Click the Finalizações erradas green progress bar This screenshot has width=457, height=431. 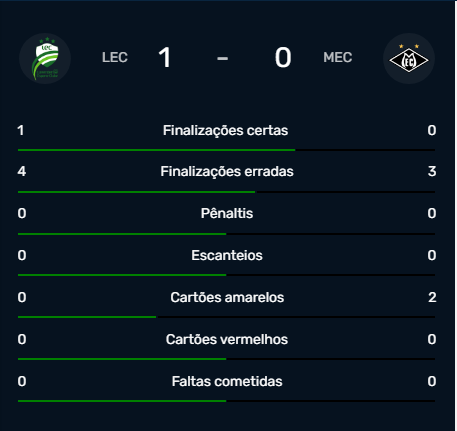coord(136,192)
